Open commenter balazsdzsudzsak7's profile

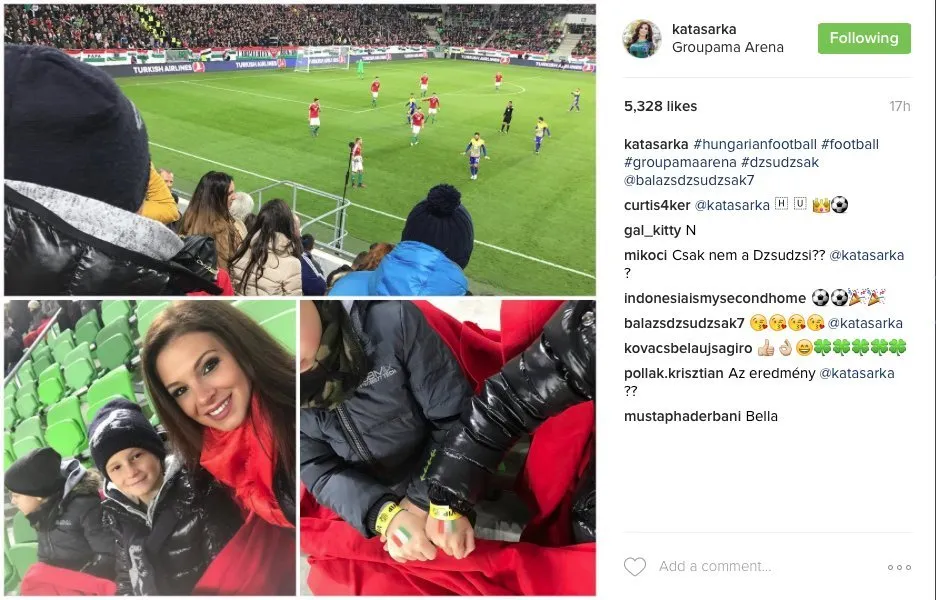[x=684, y=324]
